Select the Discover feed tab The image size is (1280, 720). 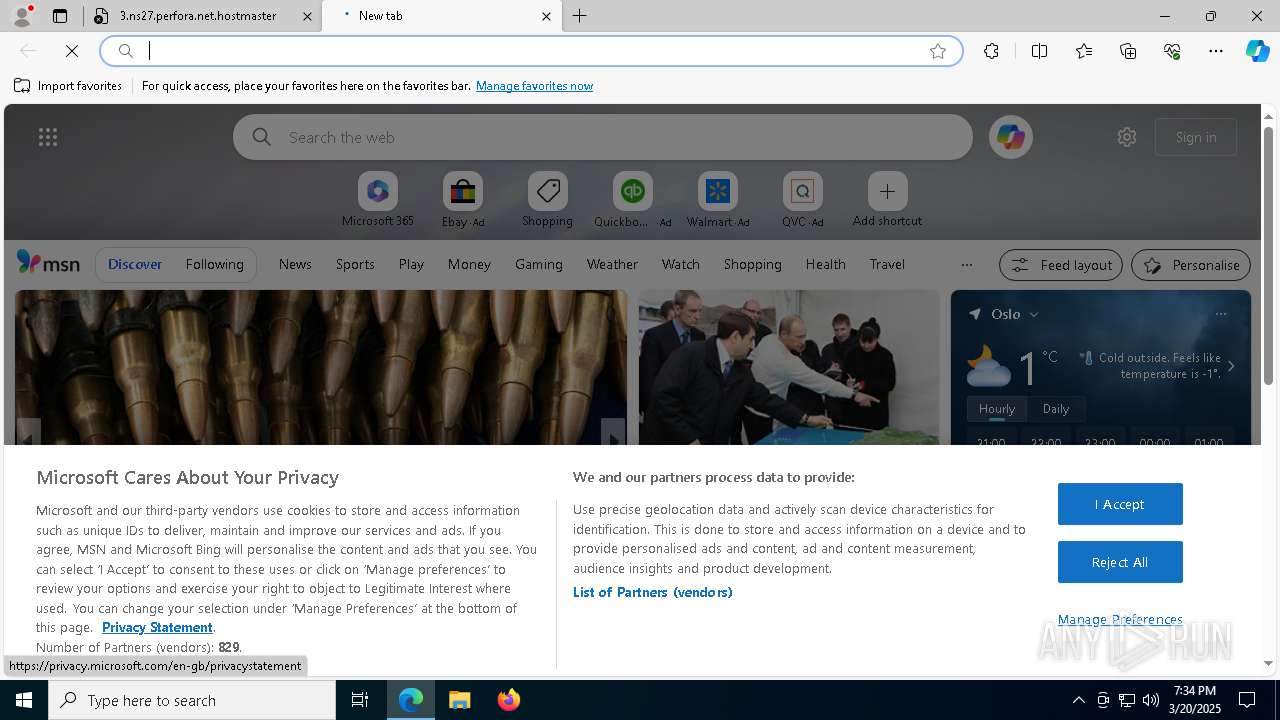(x=135, y=264)
